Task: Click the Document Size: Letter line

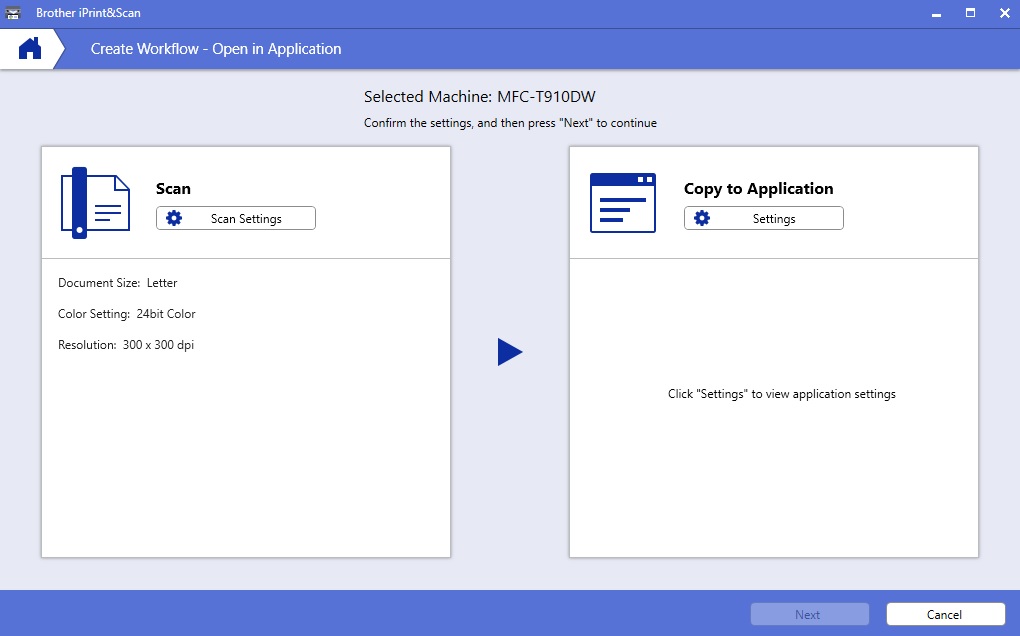Action: pyautogui.click(x=118, y=283)
